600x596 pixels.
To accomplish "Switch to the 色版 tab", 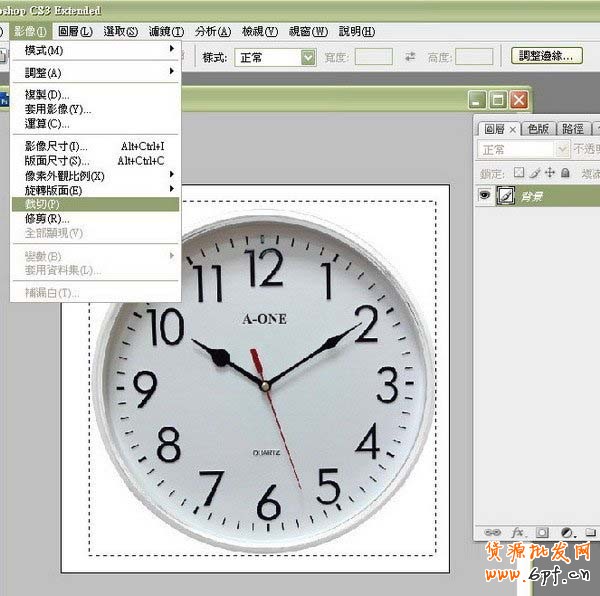I will tap(538, 129).
